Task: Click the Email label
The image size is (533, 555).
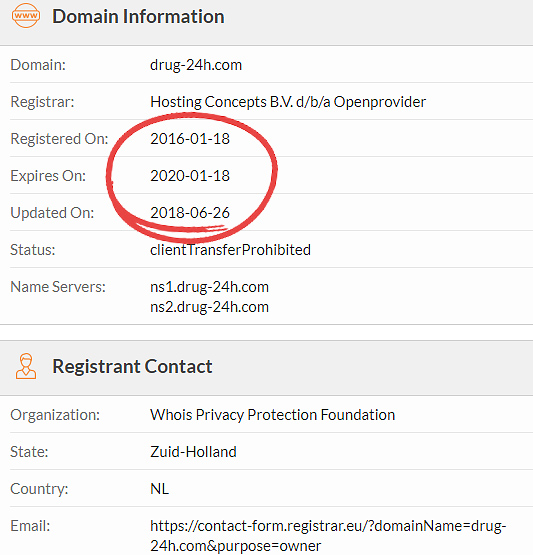Action: [x=30, y=526]
